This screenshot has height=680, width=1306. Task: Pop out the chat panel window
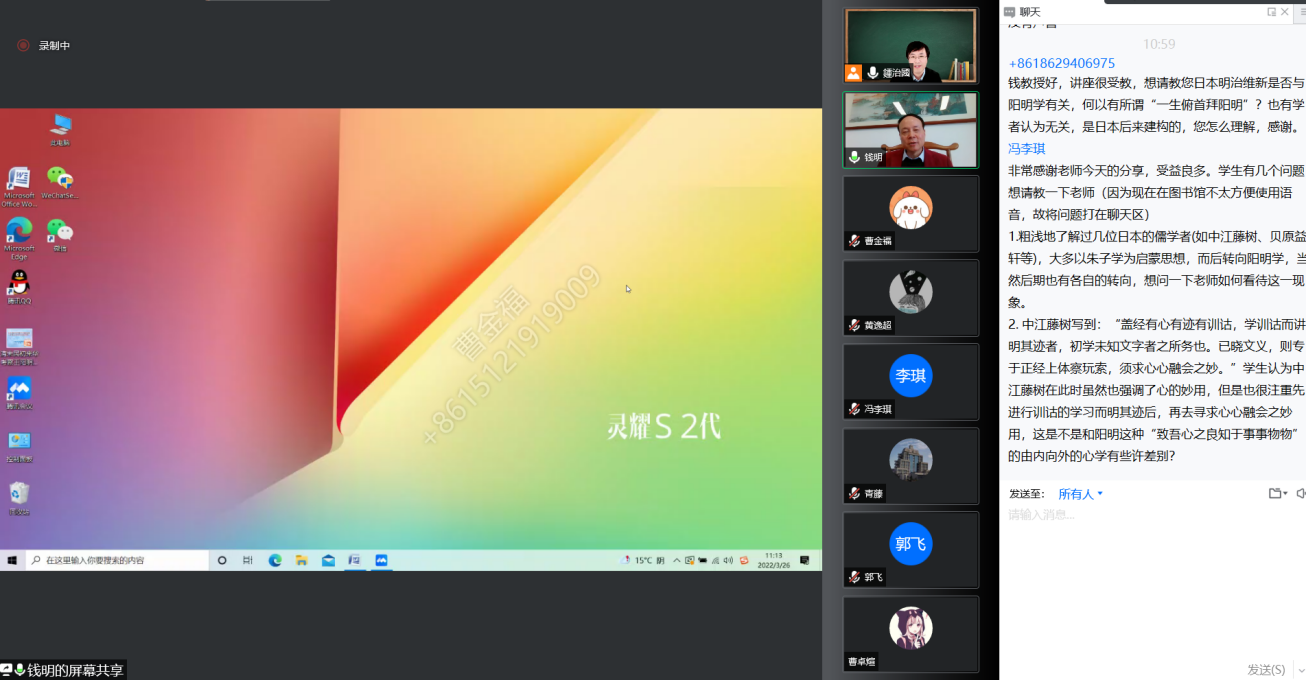click(1271, 12)
